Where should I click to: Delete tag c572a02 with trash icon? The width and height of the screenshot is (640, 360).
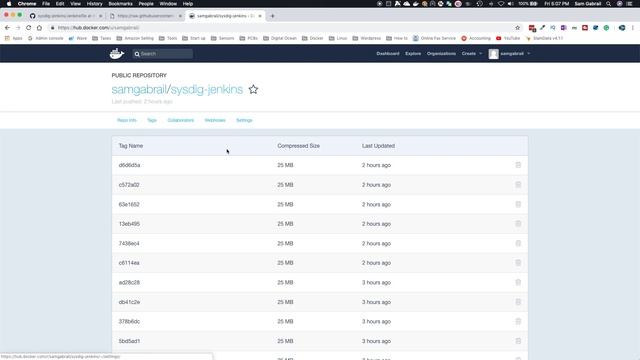click(518, 184)
